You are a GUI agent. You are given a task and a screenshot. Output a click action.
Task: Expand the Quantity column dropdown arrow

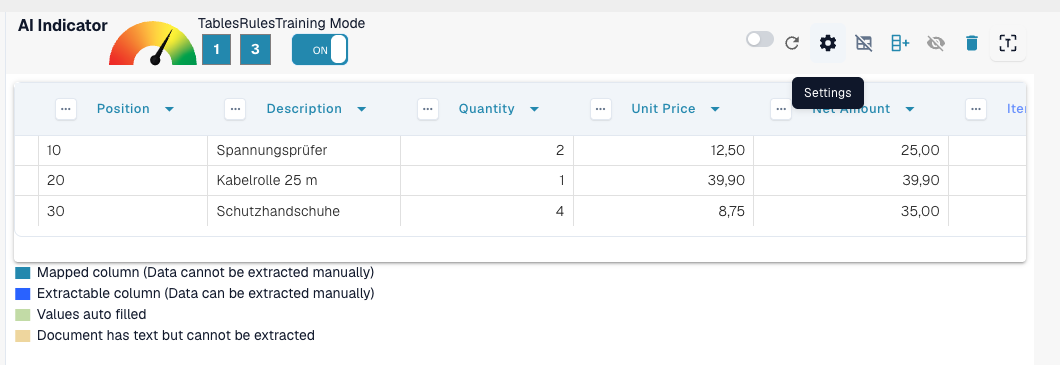tap(534, 110)
